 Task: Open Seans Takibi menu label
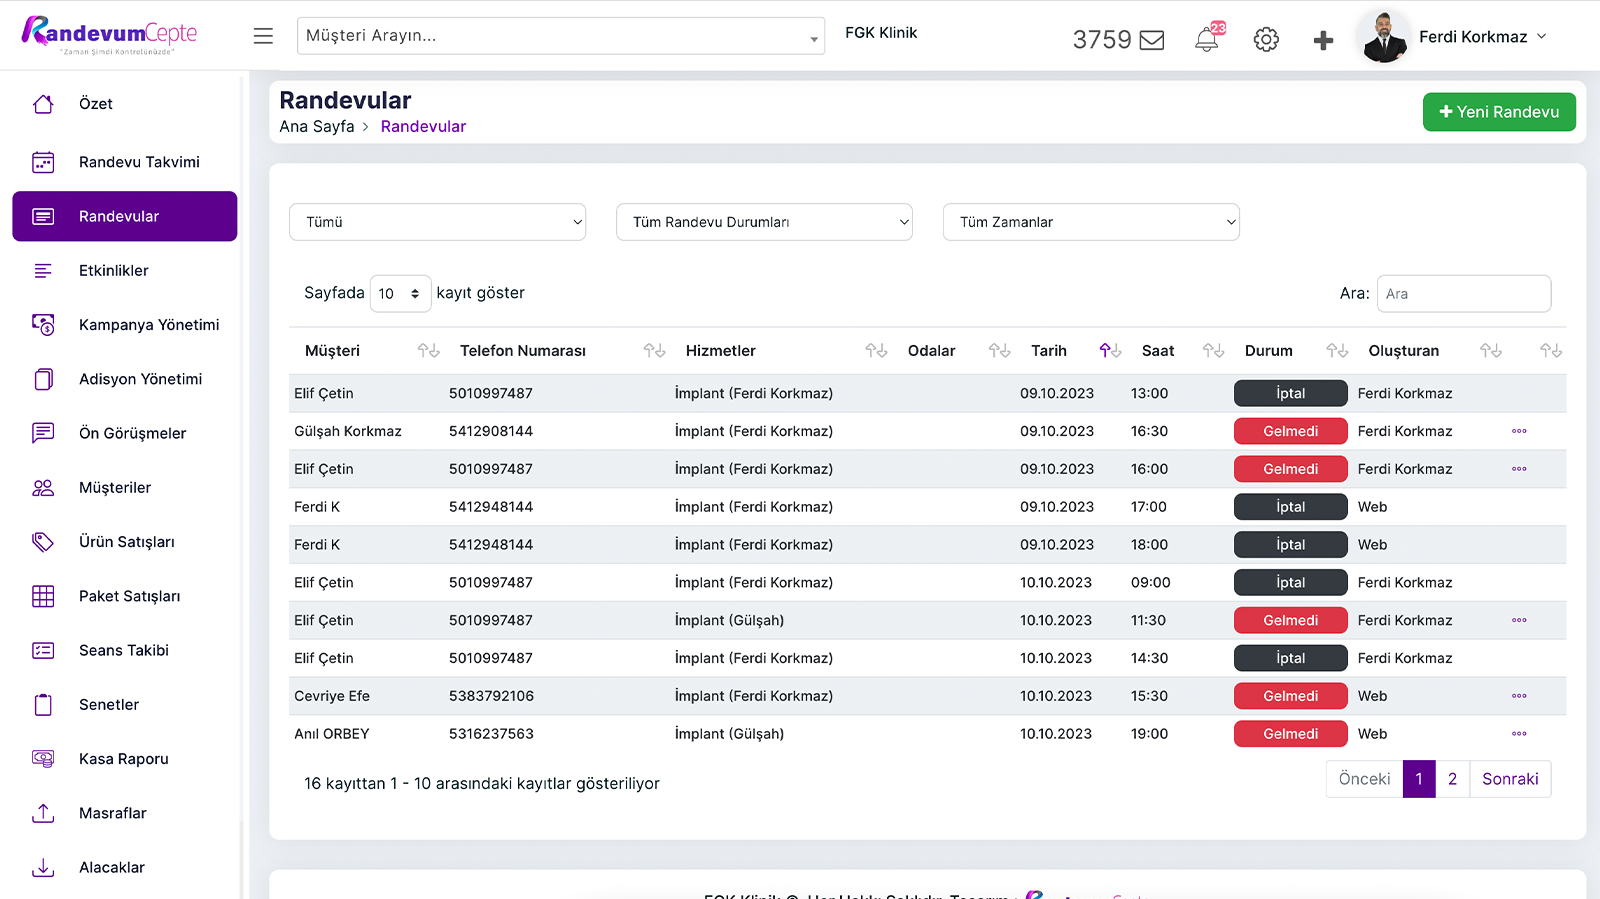pos(124,650)
